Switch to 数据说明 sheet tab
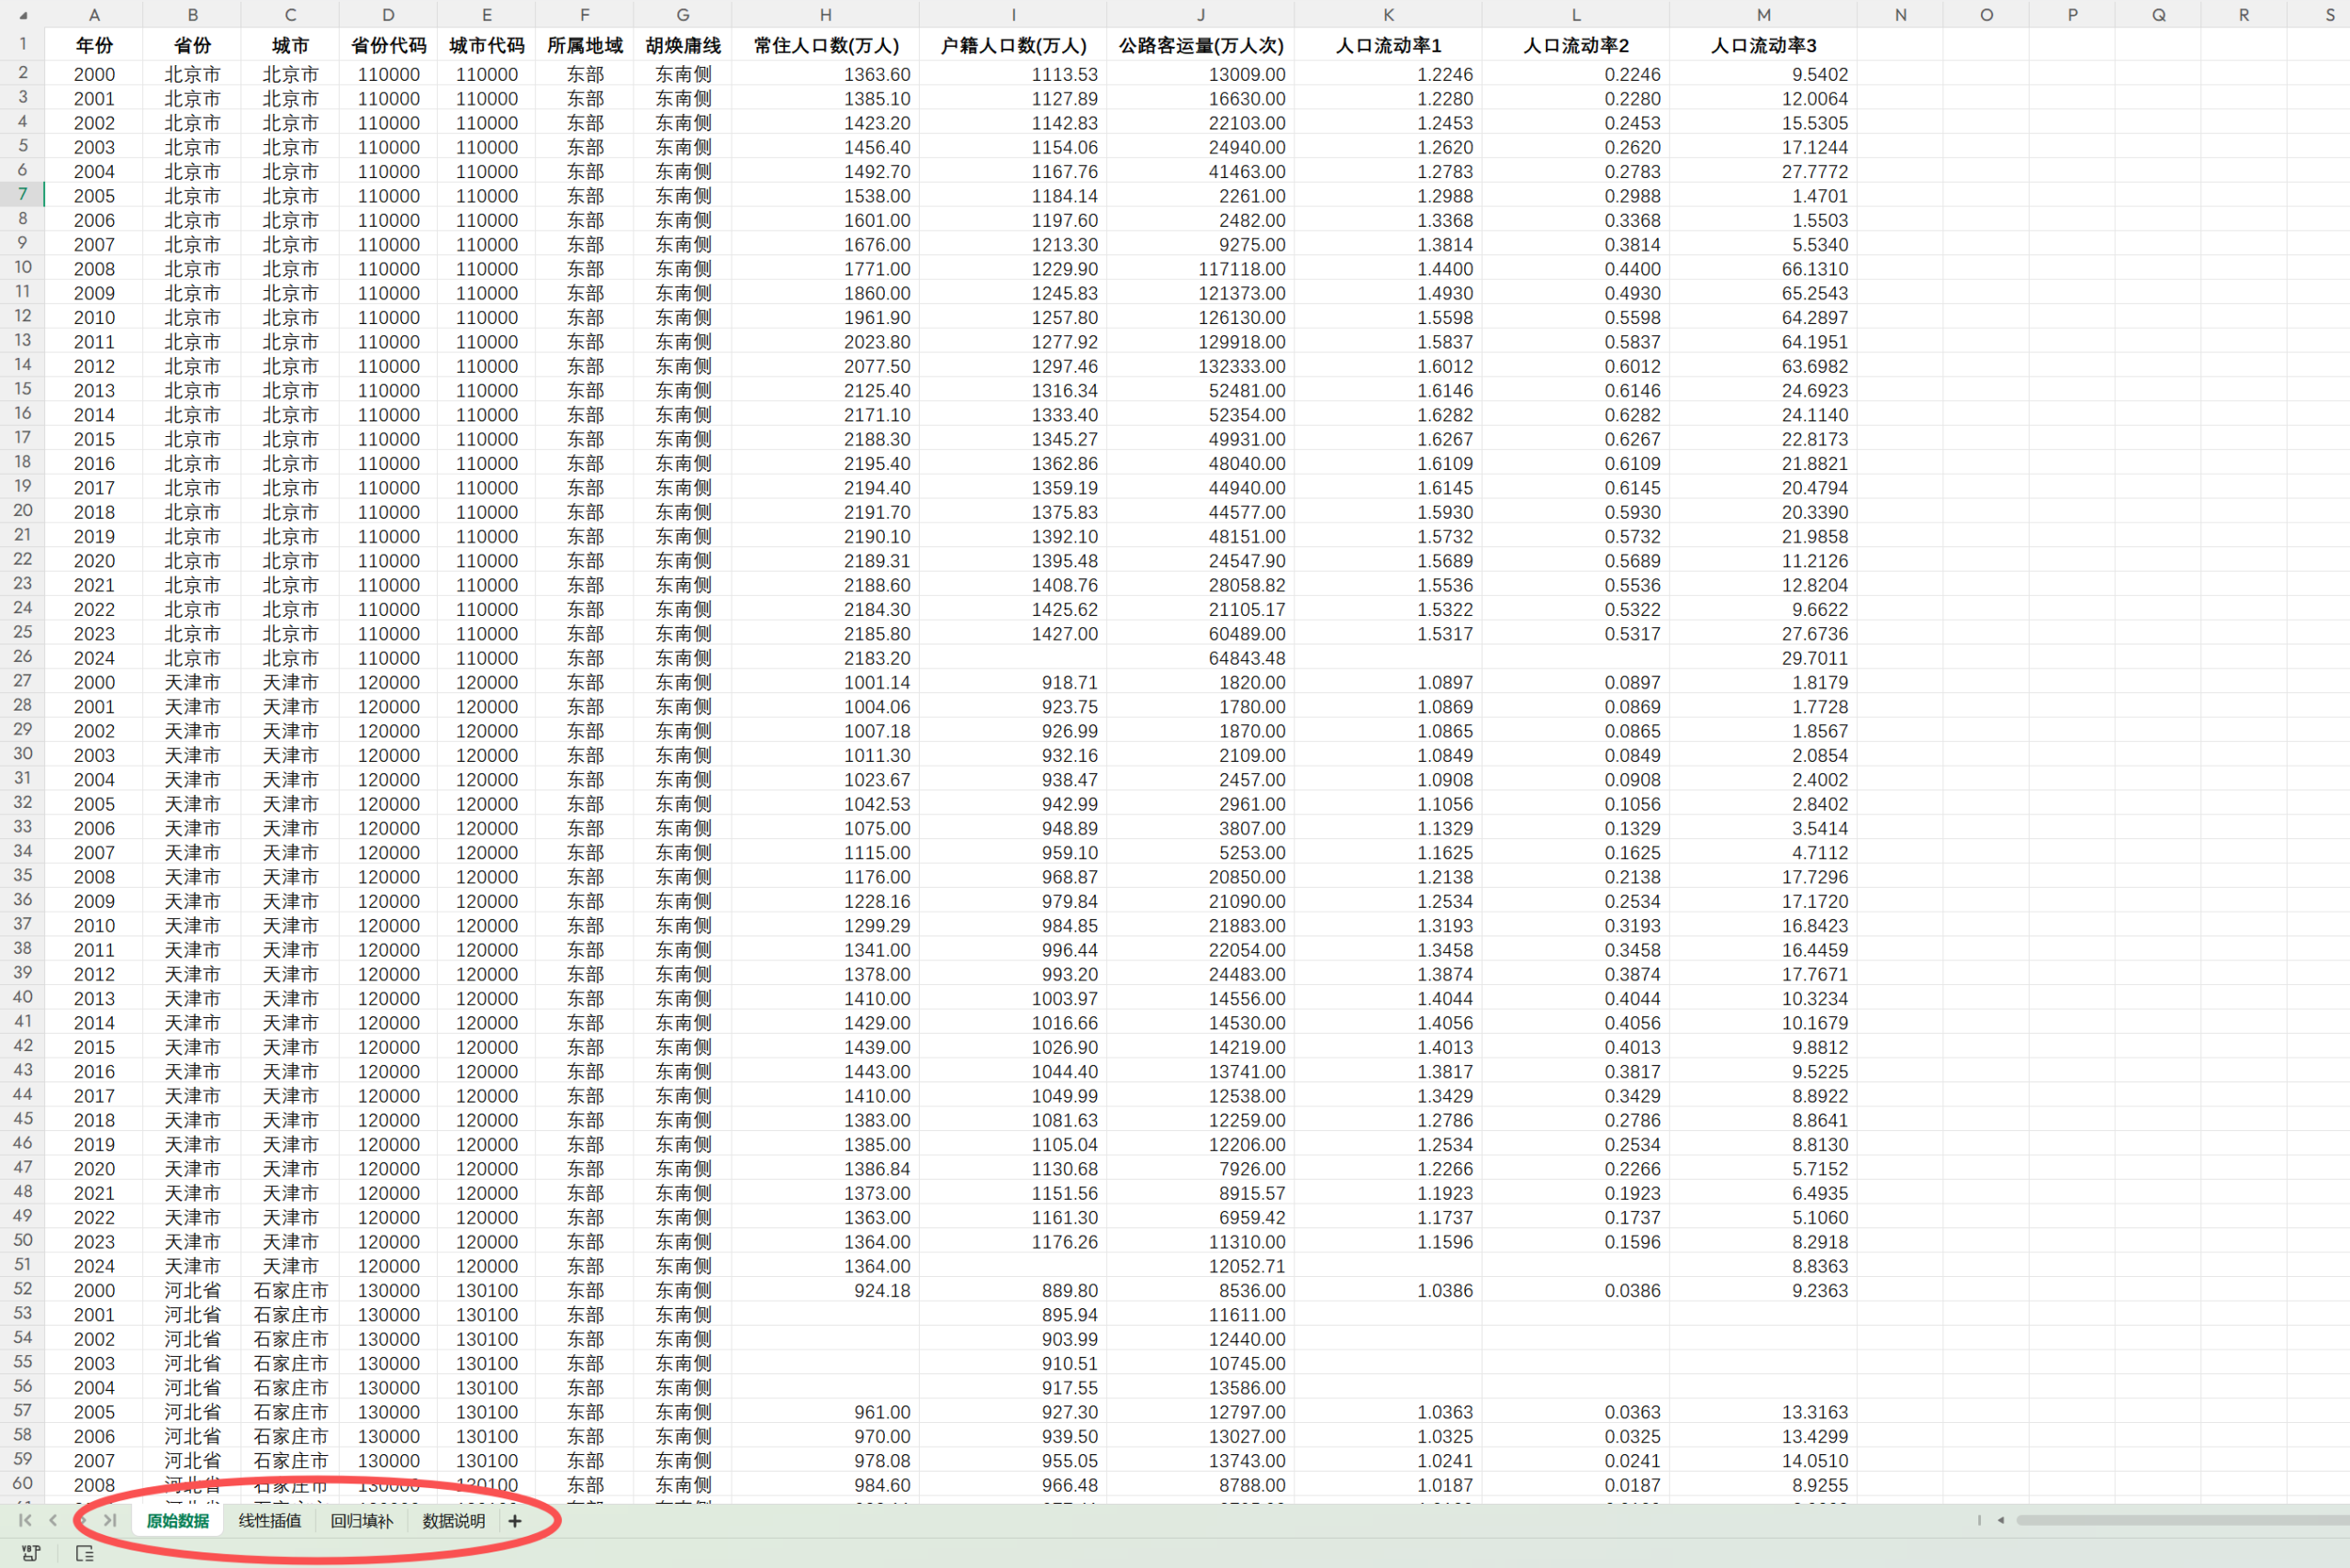The width and height of the screenshot is (2350, 1568). (x=453, y=1521)
